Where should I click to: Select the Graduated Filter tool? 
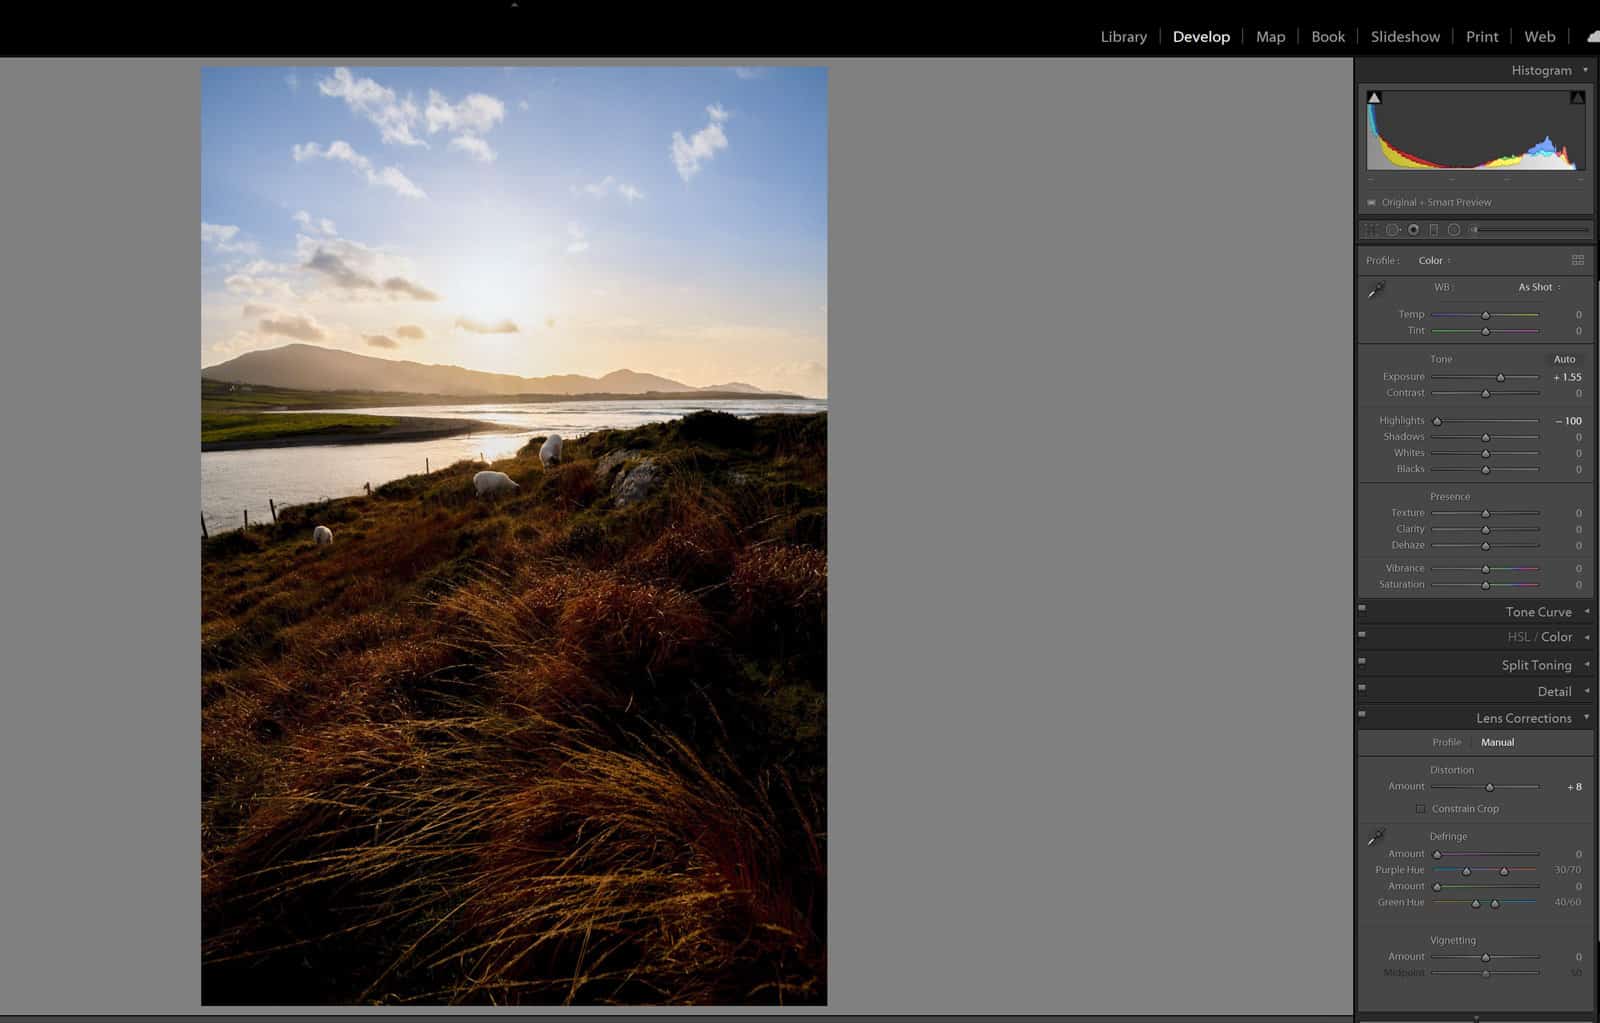1434,229
